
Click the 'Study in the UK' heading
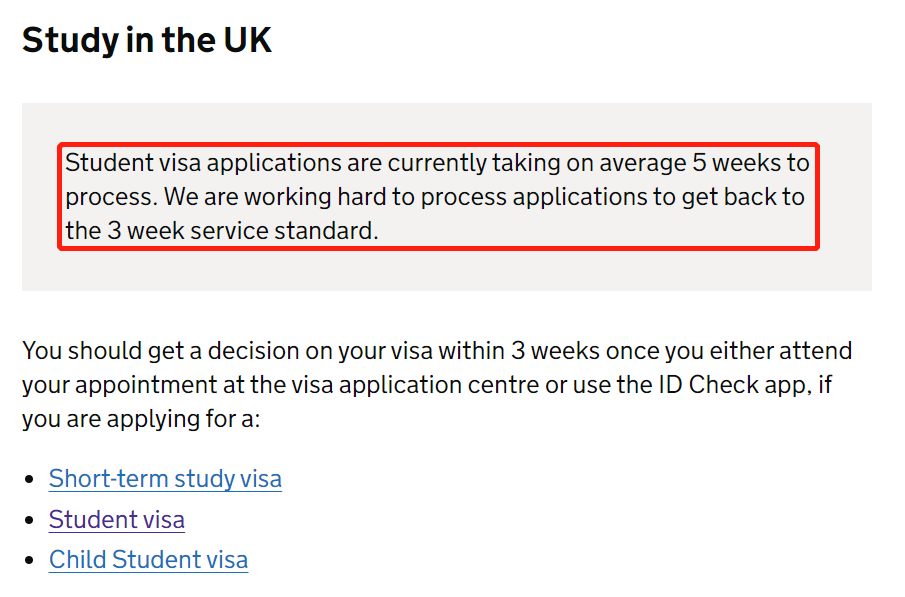pos(147,40)
